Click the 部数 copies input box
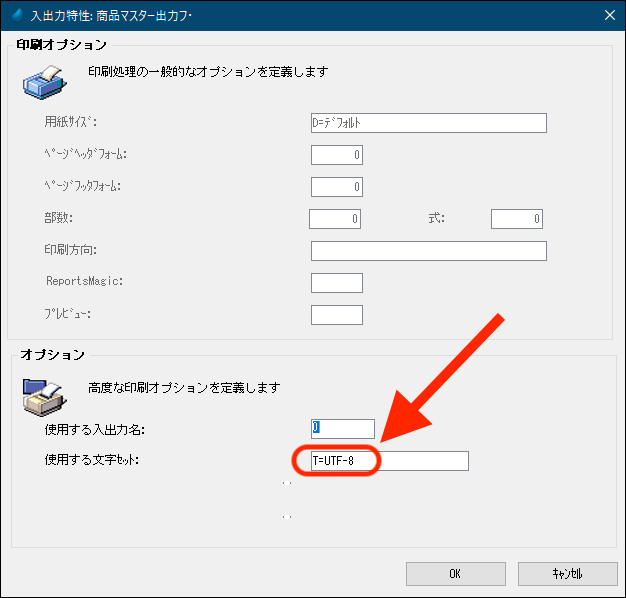Image resolution: width=626 pixels, height=598 pixels. pos(335,219)
